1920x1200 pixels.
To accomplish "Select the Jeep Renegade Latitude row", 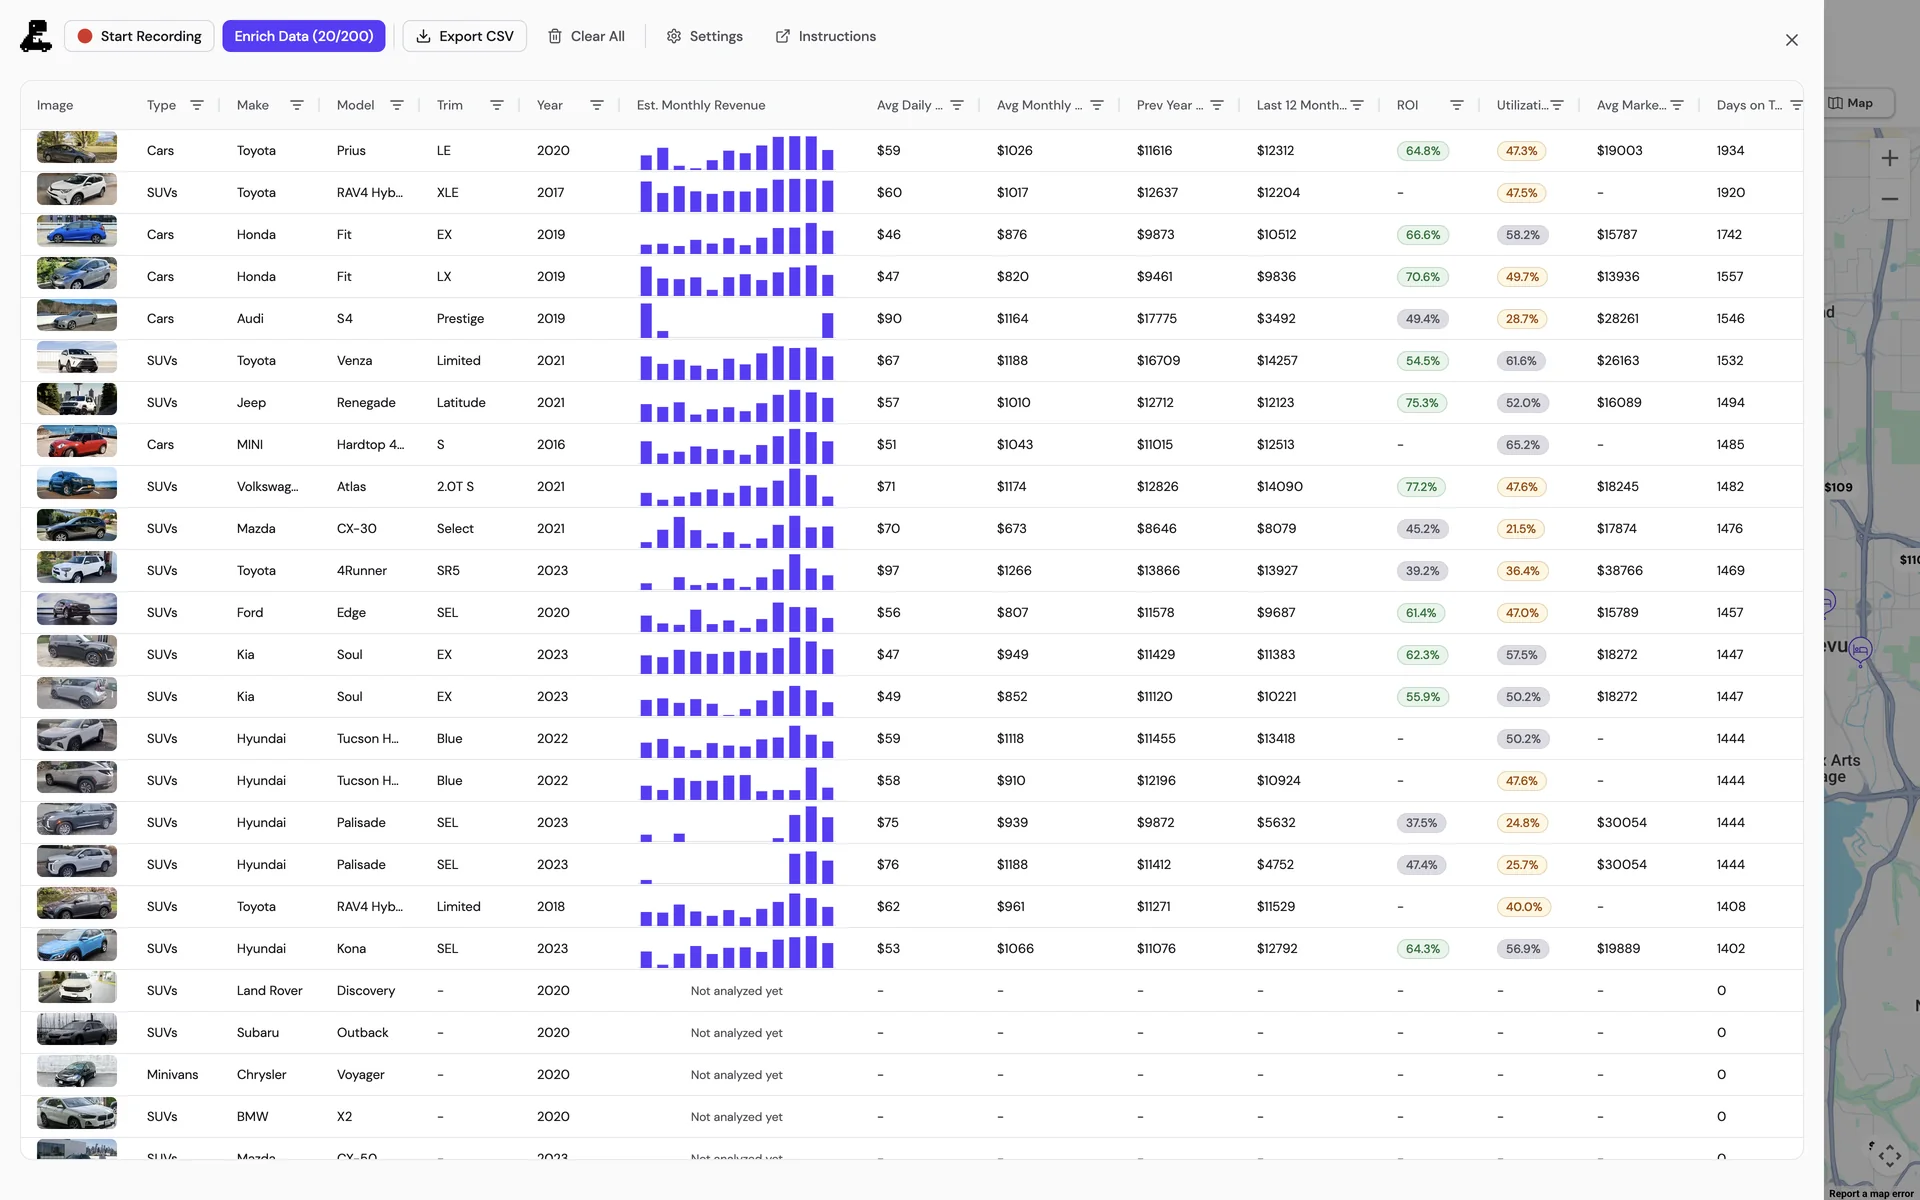I will (912, 403).
